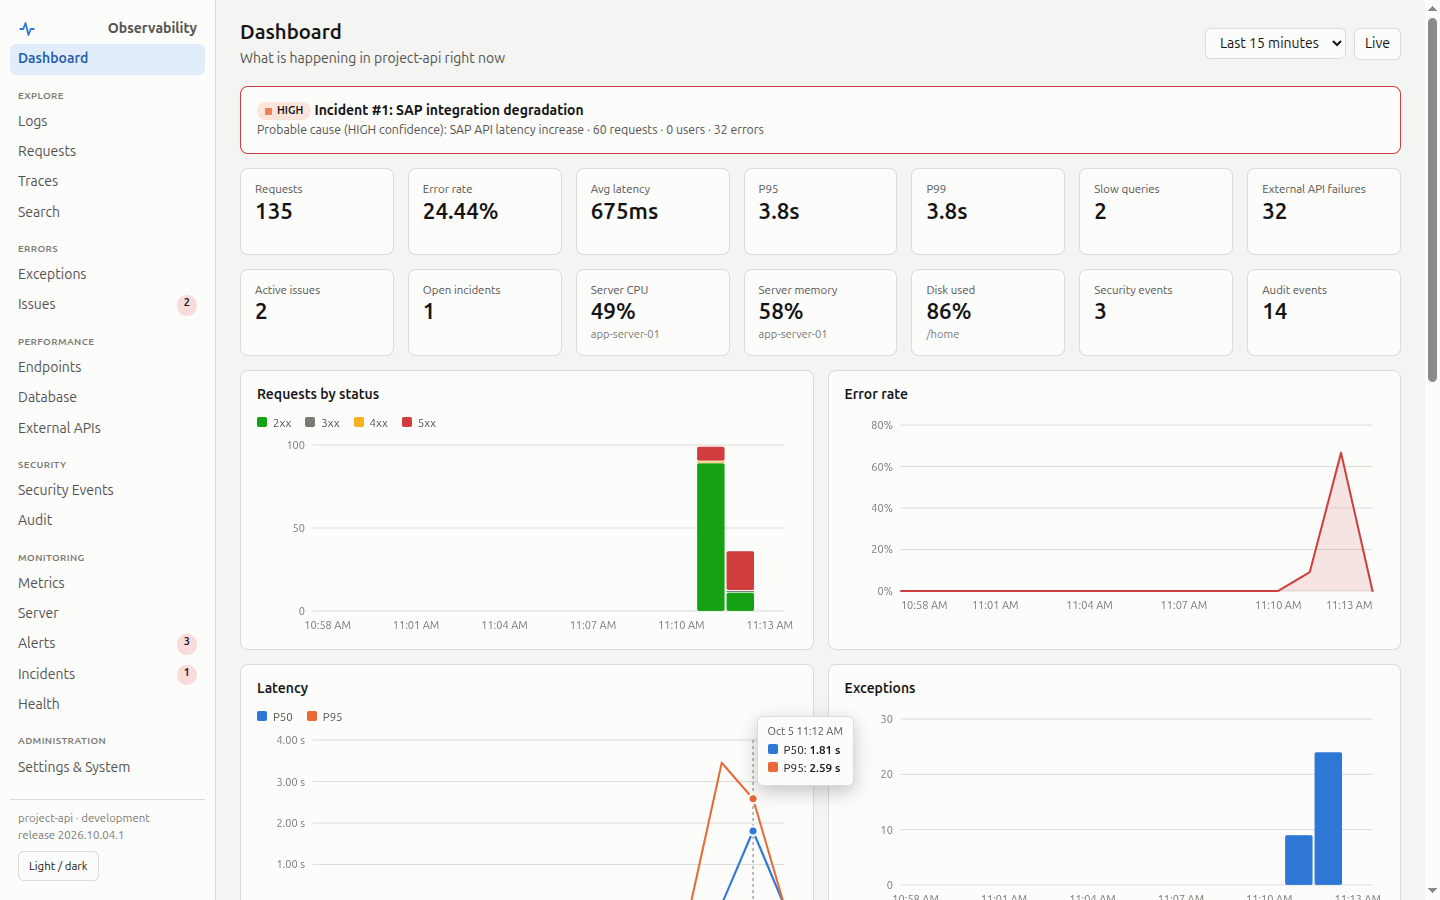1440x900 pixels.
Task: Open Settings & System
Action: click(107, 767)
